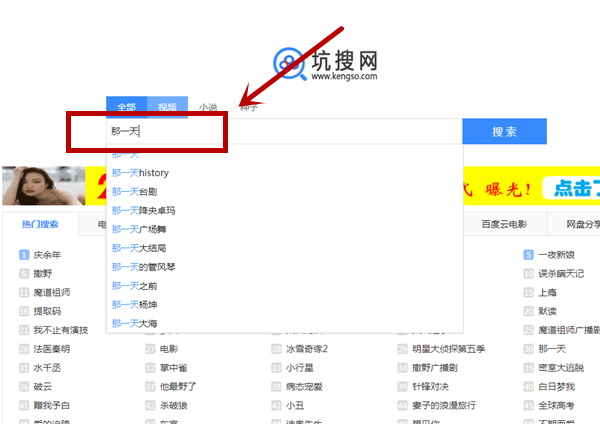Open the 热门搜索 tab

tap(40, 224)
